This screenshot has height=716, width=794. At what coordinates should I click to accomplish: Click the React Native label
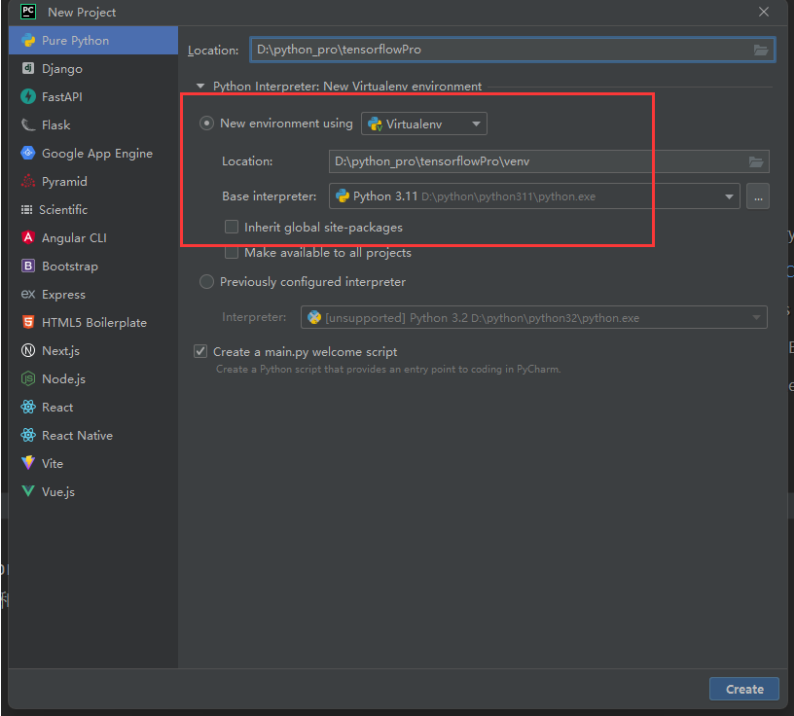pyautogui.click(x=77, y=435)
